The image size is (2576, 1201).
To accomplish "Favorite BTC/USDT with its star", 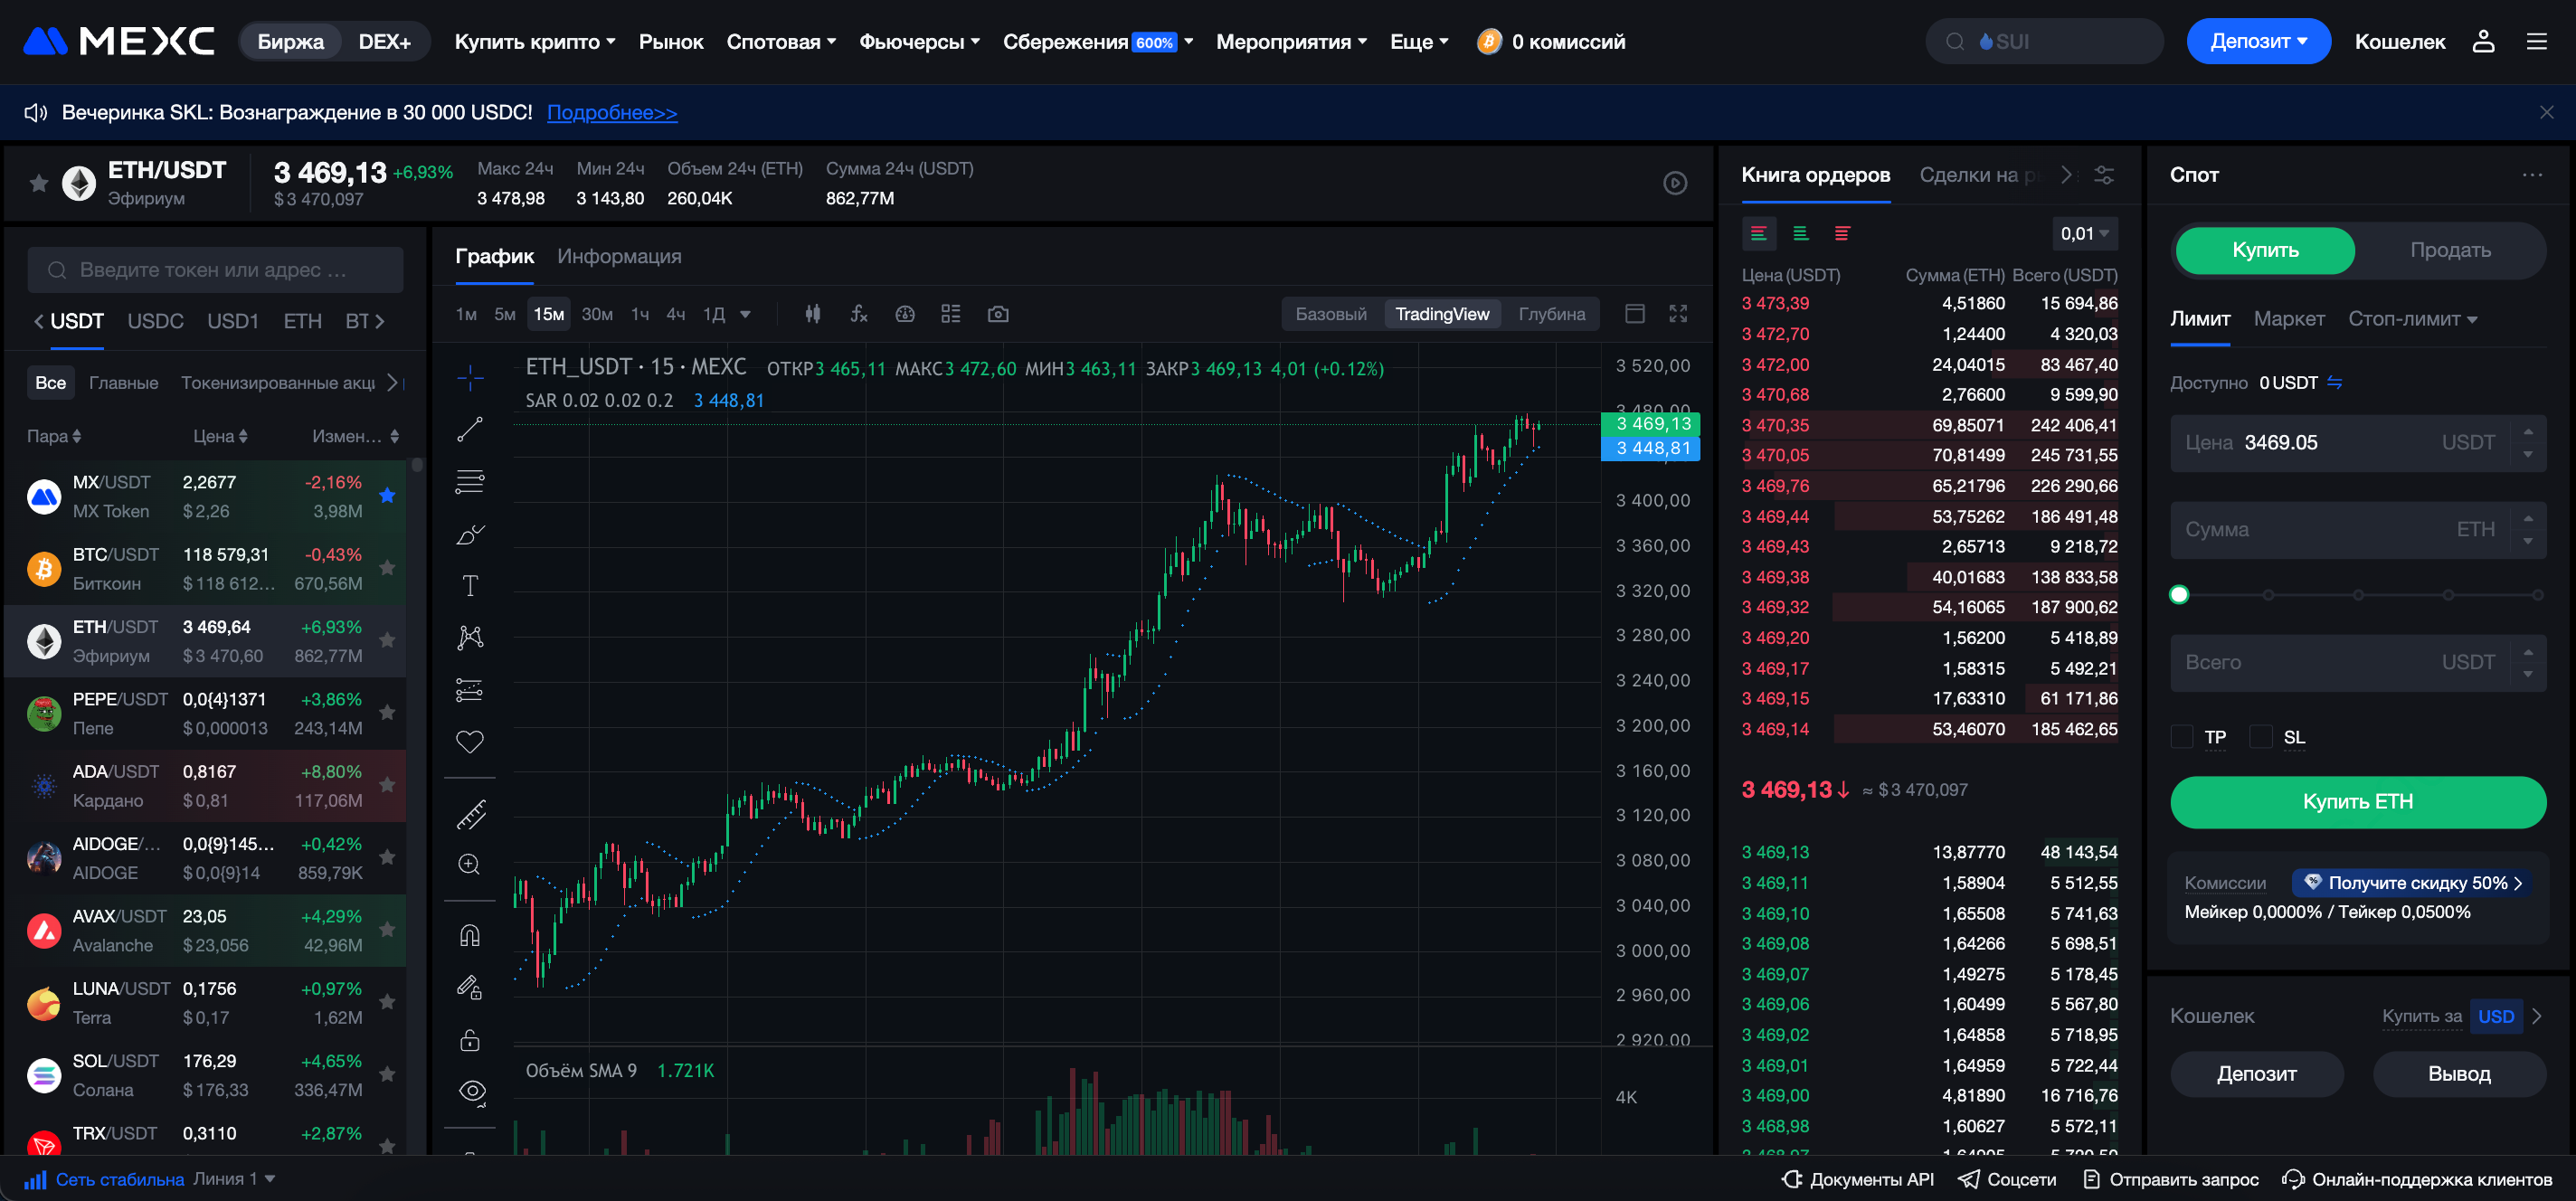I will (388, 568).
